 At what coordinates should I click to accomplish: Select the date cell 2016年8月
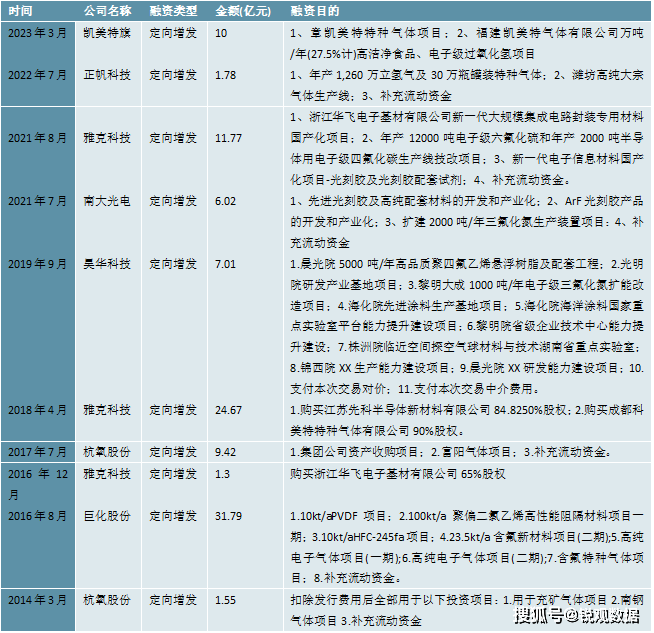(37, 516)
